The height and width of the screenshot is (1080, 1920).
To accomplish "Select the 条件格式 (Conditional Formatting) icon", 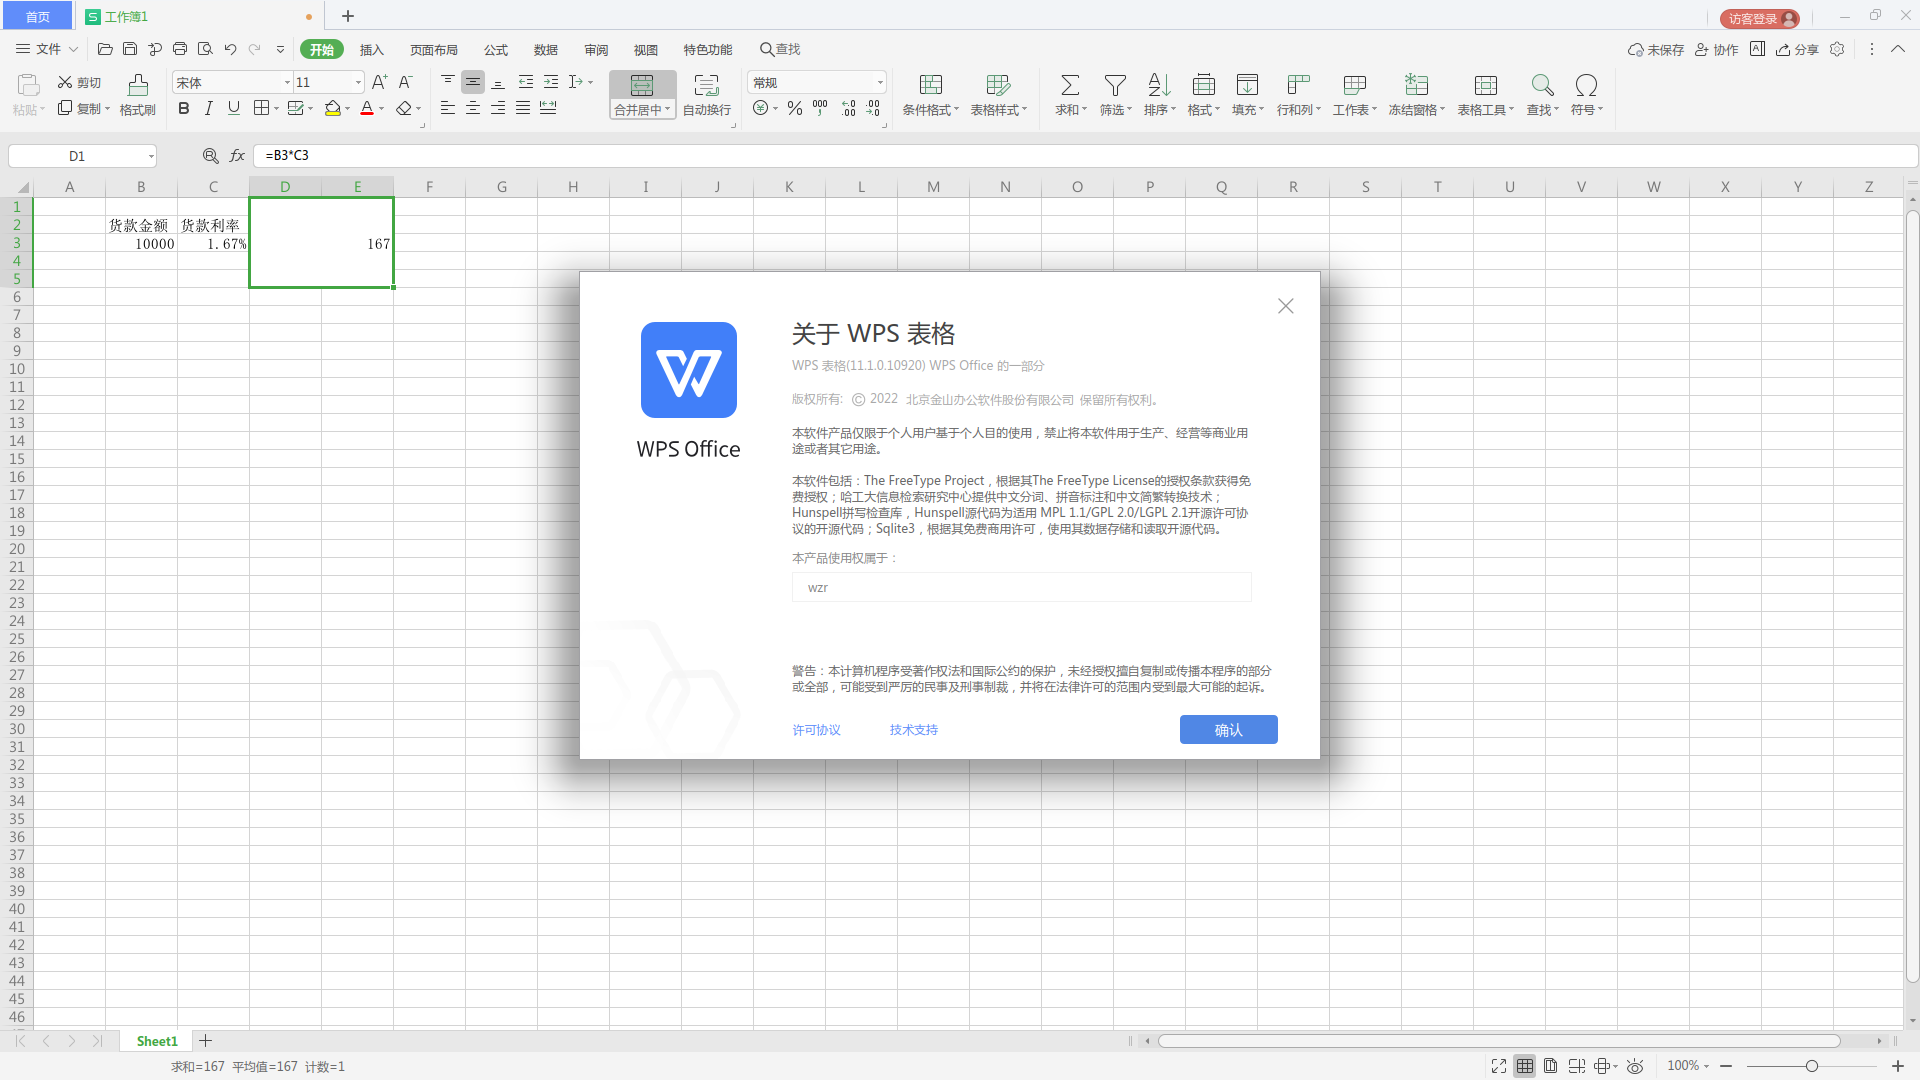I will 928,95.
